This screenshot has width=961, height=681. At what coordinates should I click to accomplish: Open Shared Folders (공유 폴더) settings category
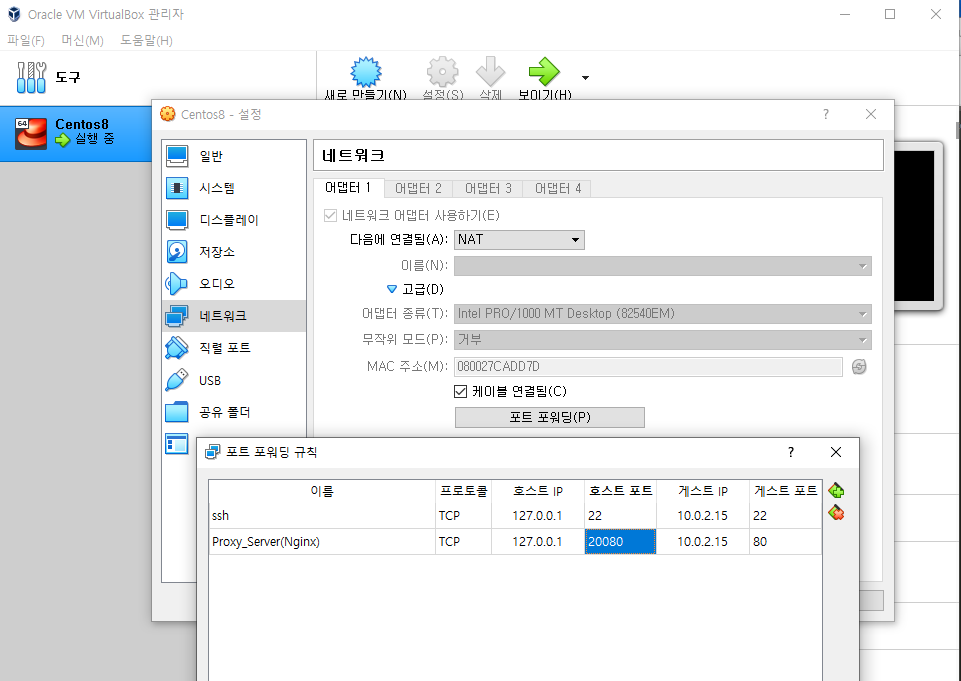(234, 412)
